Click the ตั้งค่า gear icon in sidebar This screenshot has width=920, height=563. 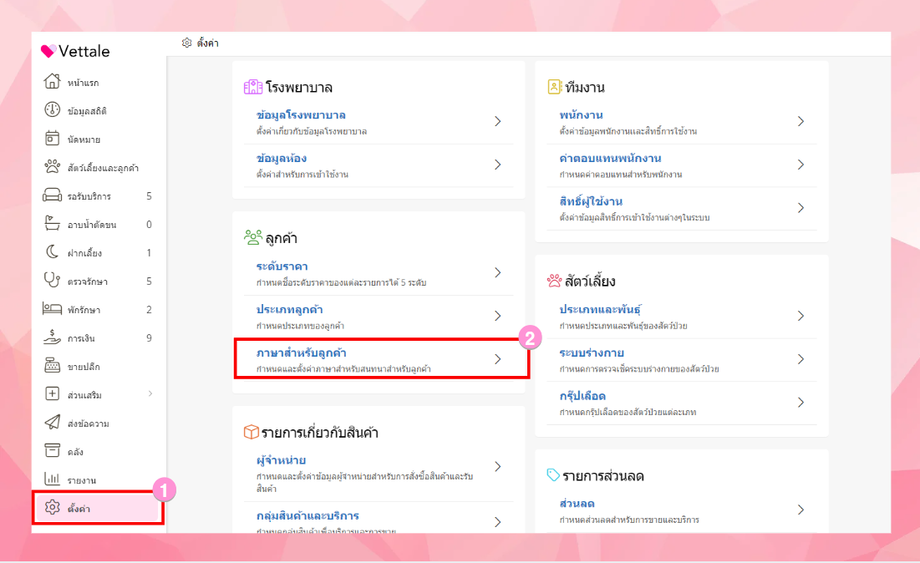tap(52, 507)
